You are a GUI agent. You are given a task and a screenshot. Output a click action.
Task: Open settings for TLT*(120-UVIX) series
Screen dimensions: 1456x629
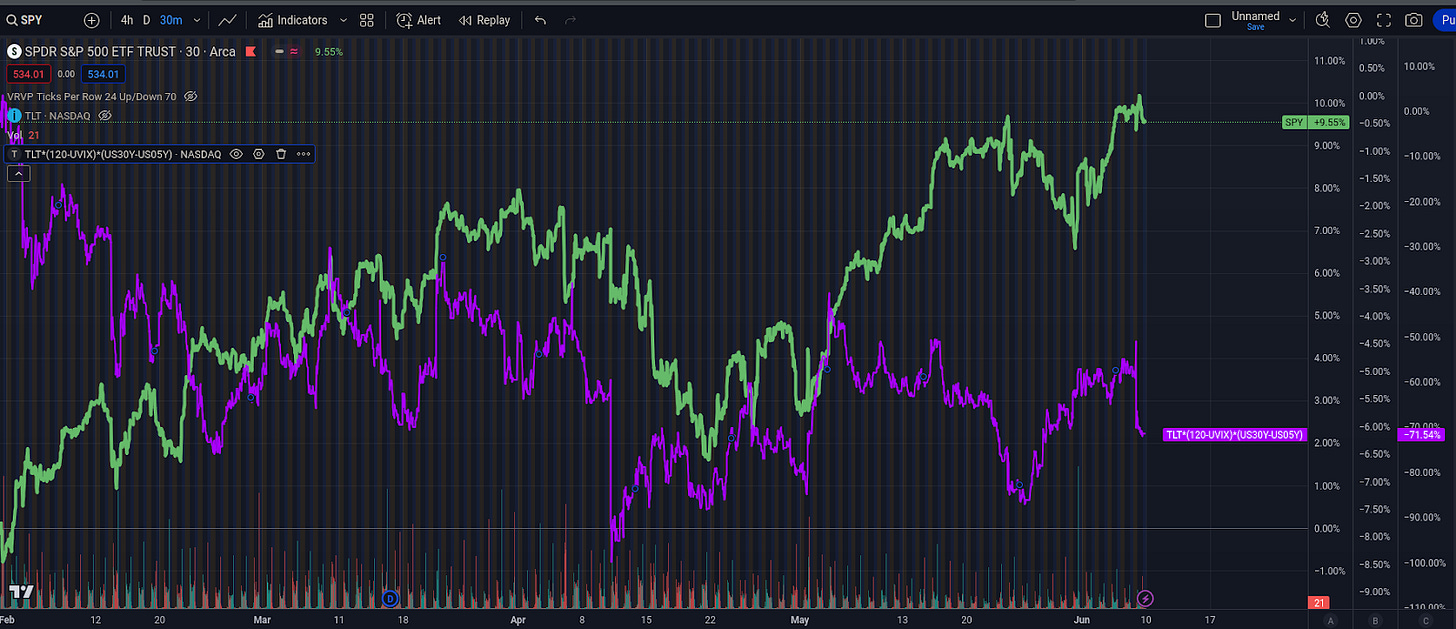point(259,154)
